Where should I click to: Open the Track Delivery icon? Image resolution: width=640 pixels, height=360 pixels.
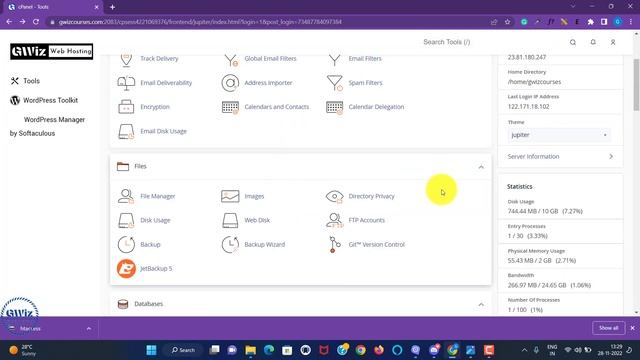pyautogui.click(x=126, y=59)
